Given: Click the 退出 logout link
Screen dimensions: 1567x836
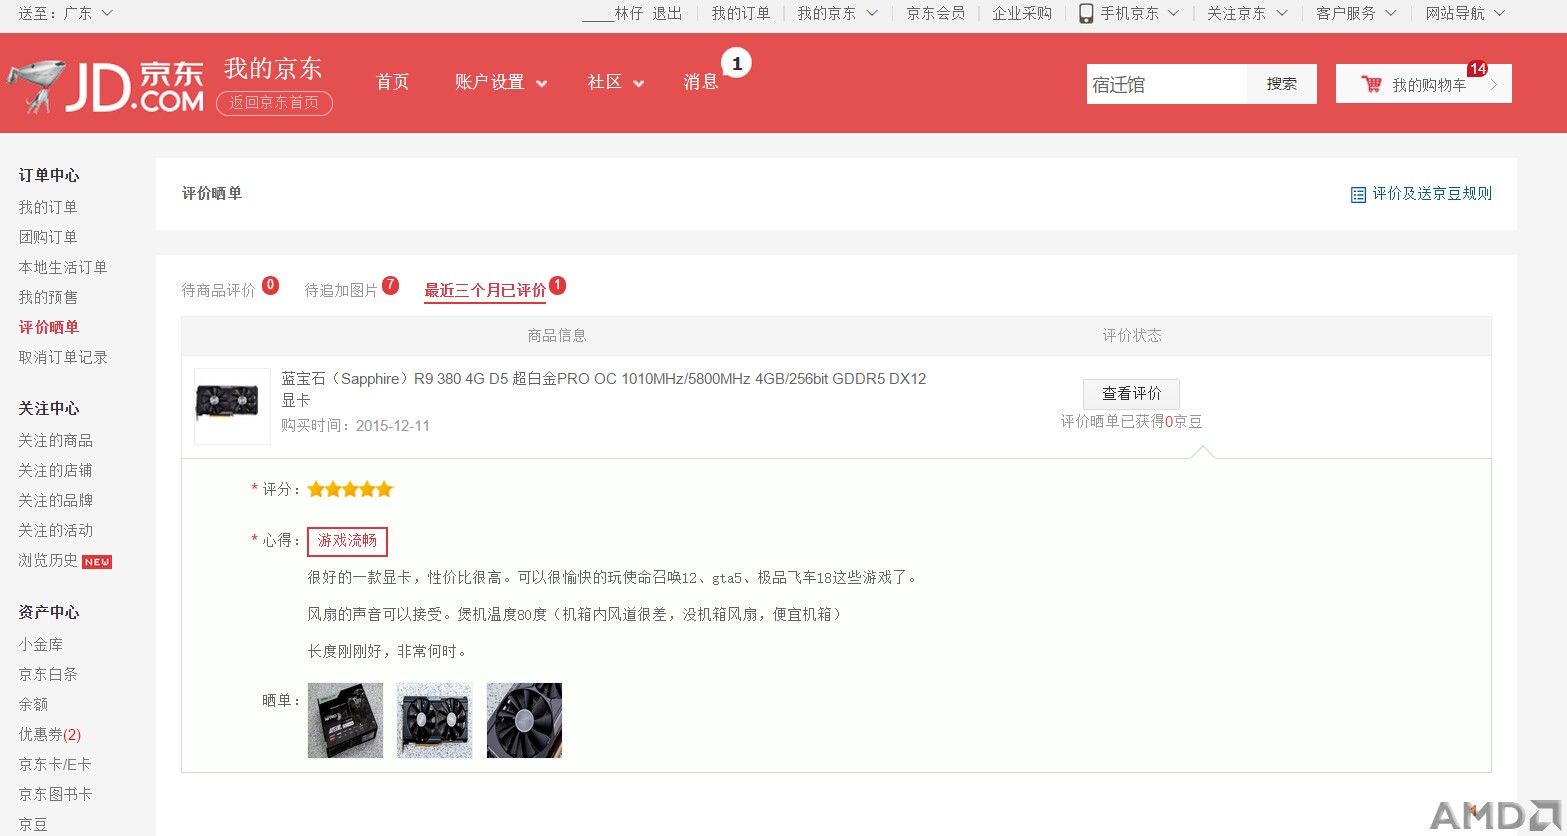Looking at the screenshot, I should [x=667, y=13].
